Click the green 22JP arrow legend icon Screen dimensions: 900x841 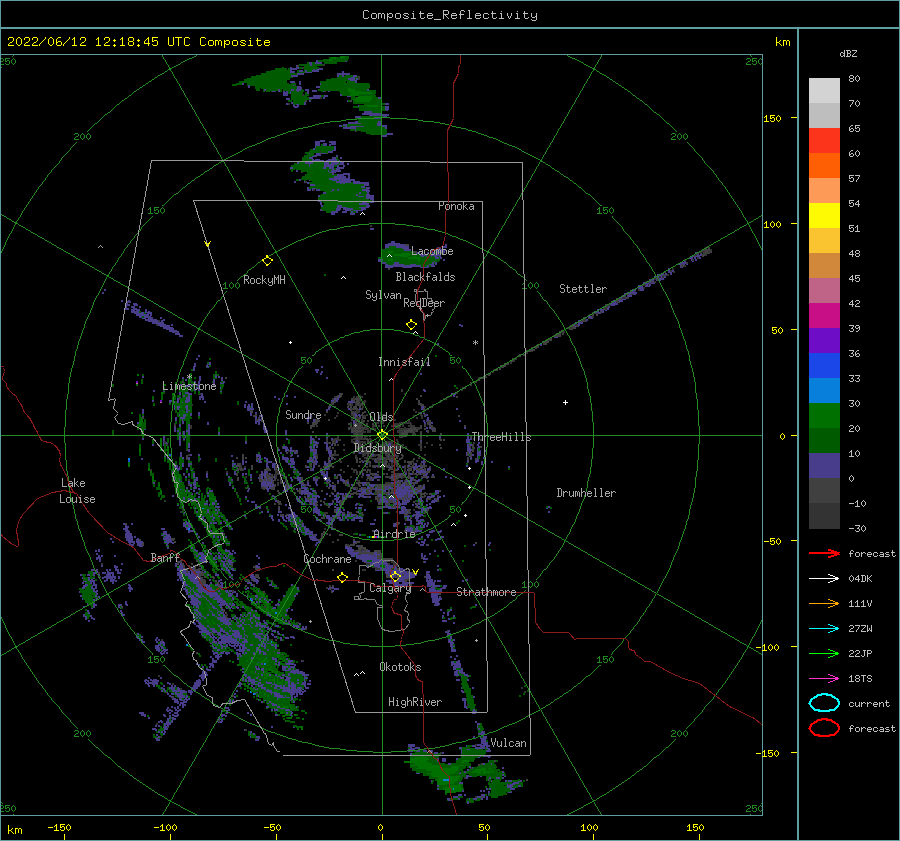[x=824, y=653]
